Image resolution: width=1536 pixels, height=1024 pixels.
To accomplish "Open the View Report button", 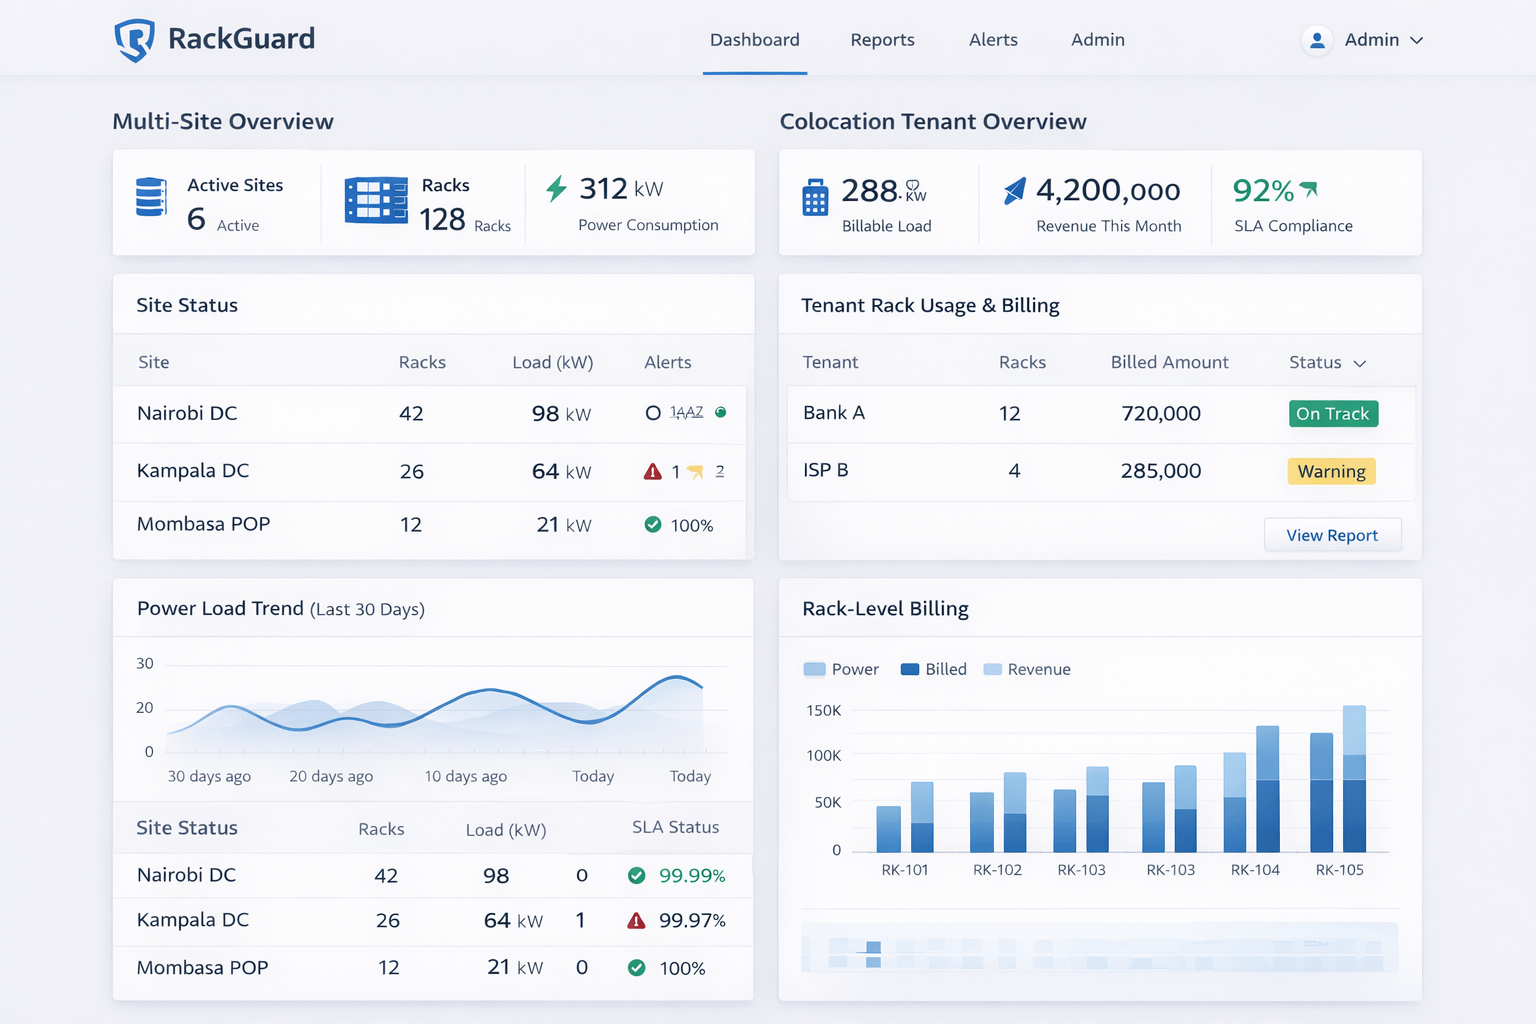I will click(1332, 535).
